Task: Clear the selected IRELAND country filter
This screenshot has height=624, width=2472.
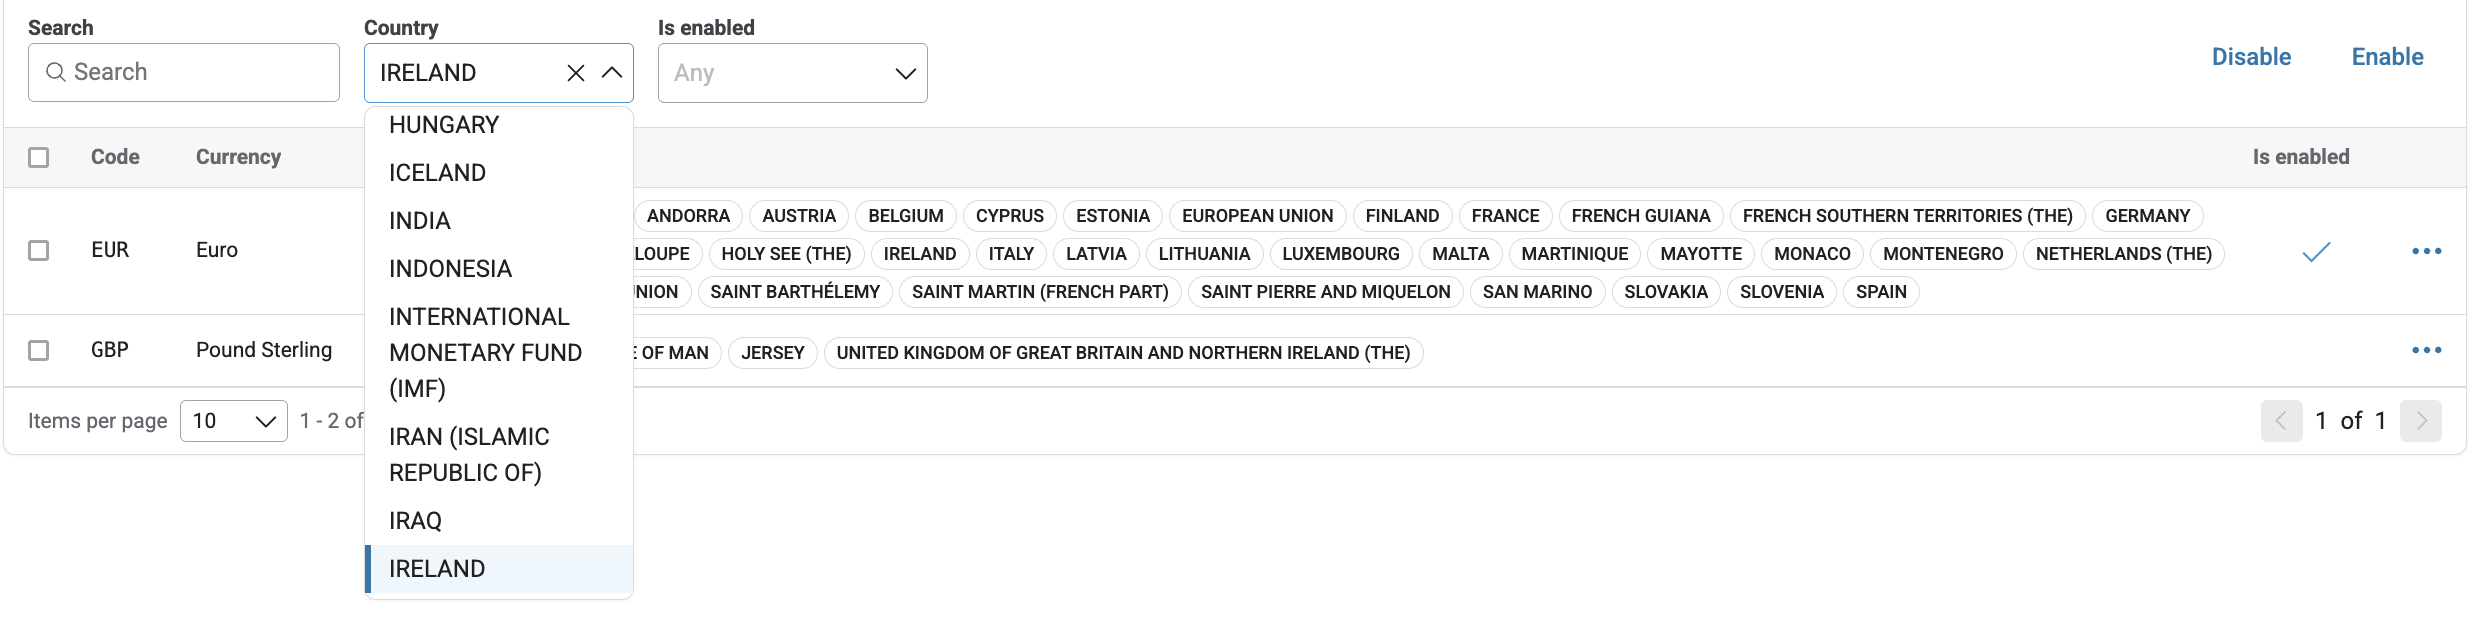Action: coord(576,73)
